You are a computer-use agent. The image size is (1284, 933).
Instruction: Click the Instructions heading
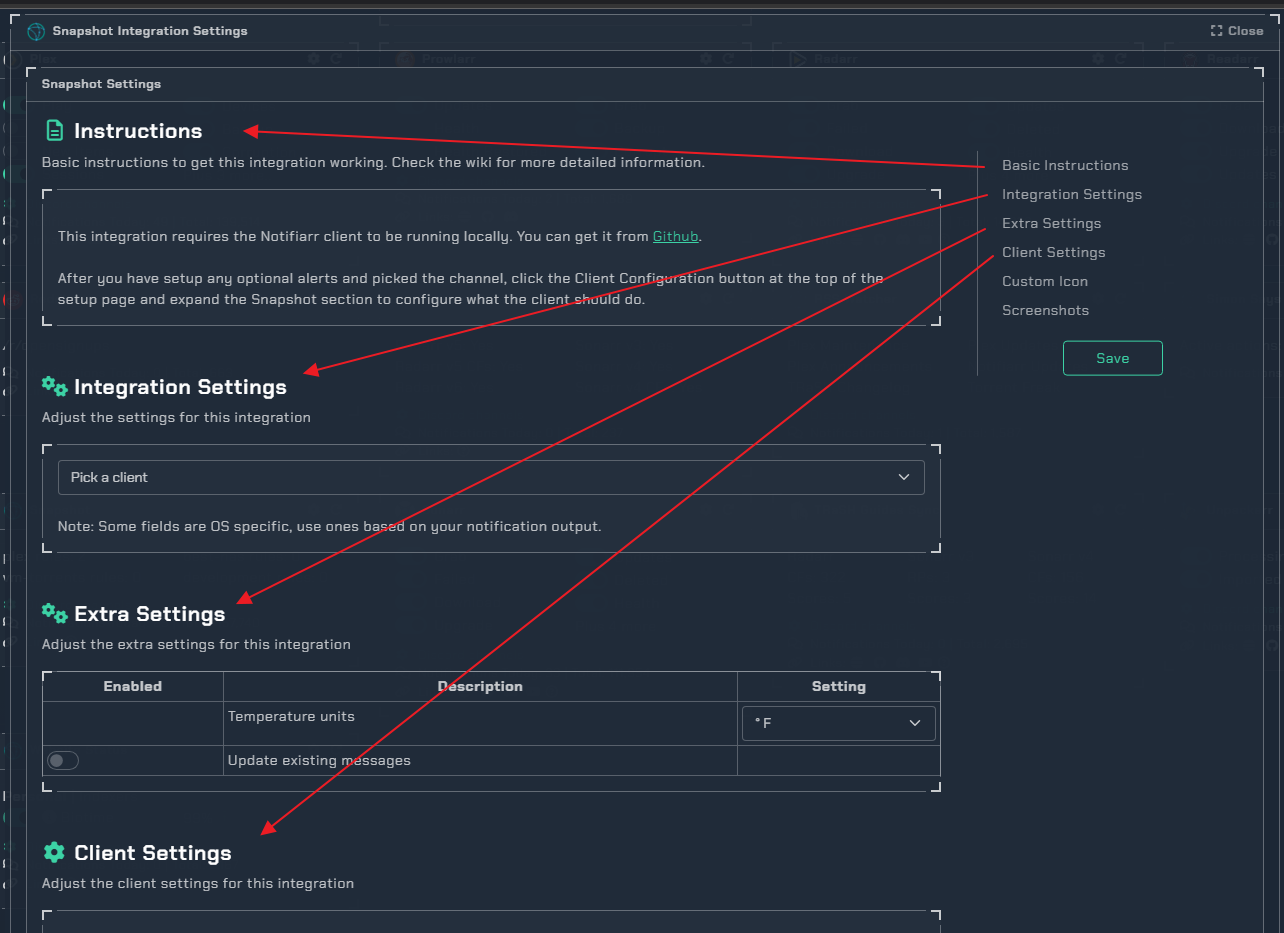[x=138, y=131]
